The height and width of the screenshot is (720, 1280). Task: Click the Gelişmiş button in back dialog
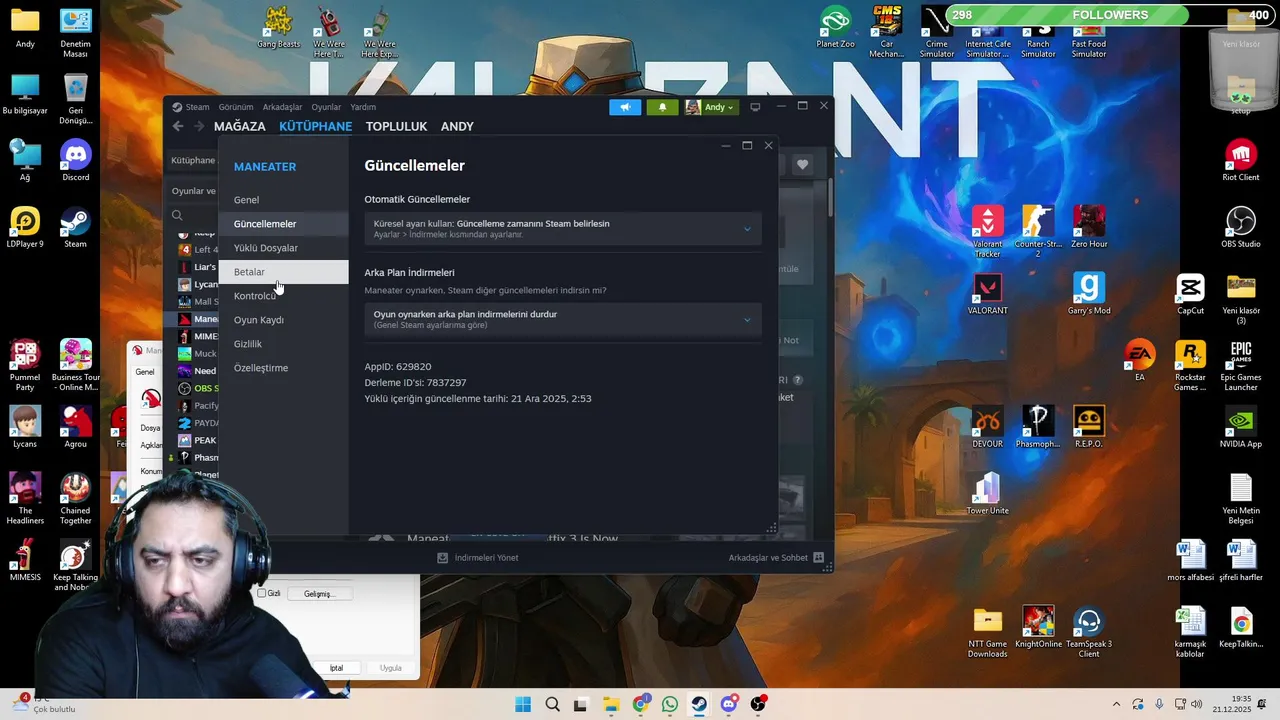tap(318, 594)
